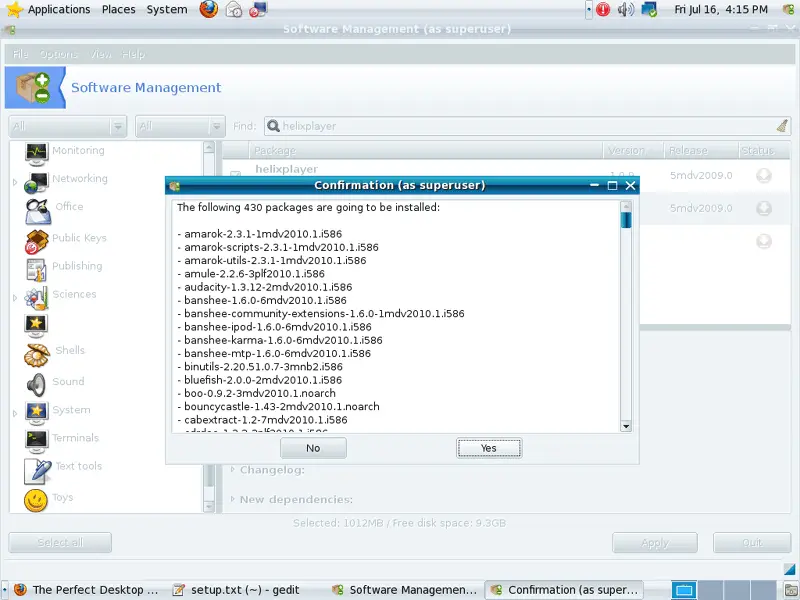Image resolution: width=800 pixels, height=600 pixels.
Task: Select the Networking category icon
Action: [x=36, y=183]
